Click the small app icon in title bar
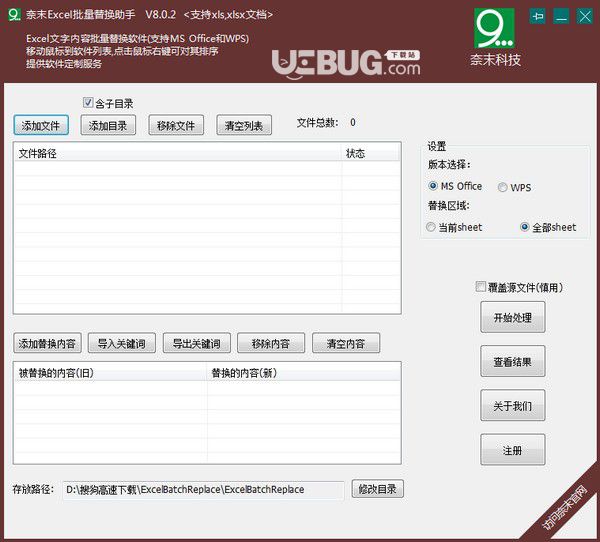Image resolution: width=600 pixels, height=542 pixels. [x=14, y=15]
